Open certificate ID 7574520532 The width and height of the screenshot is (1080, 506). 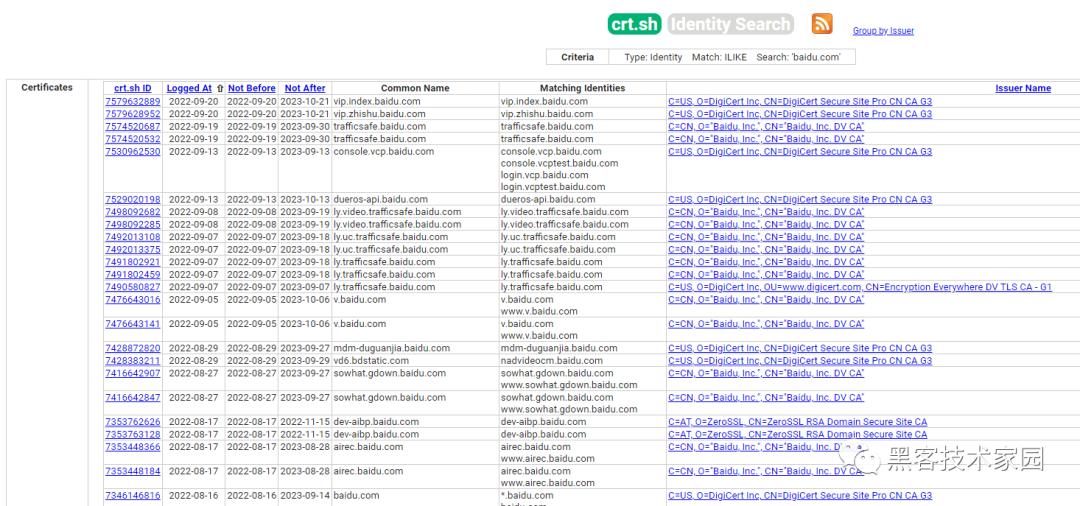133,139
